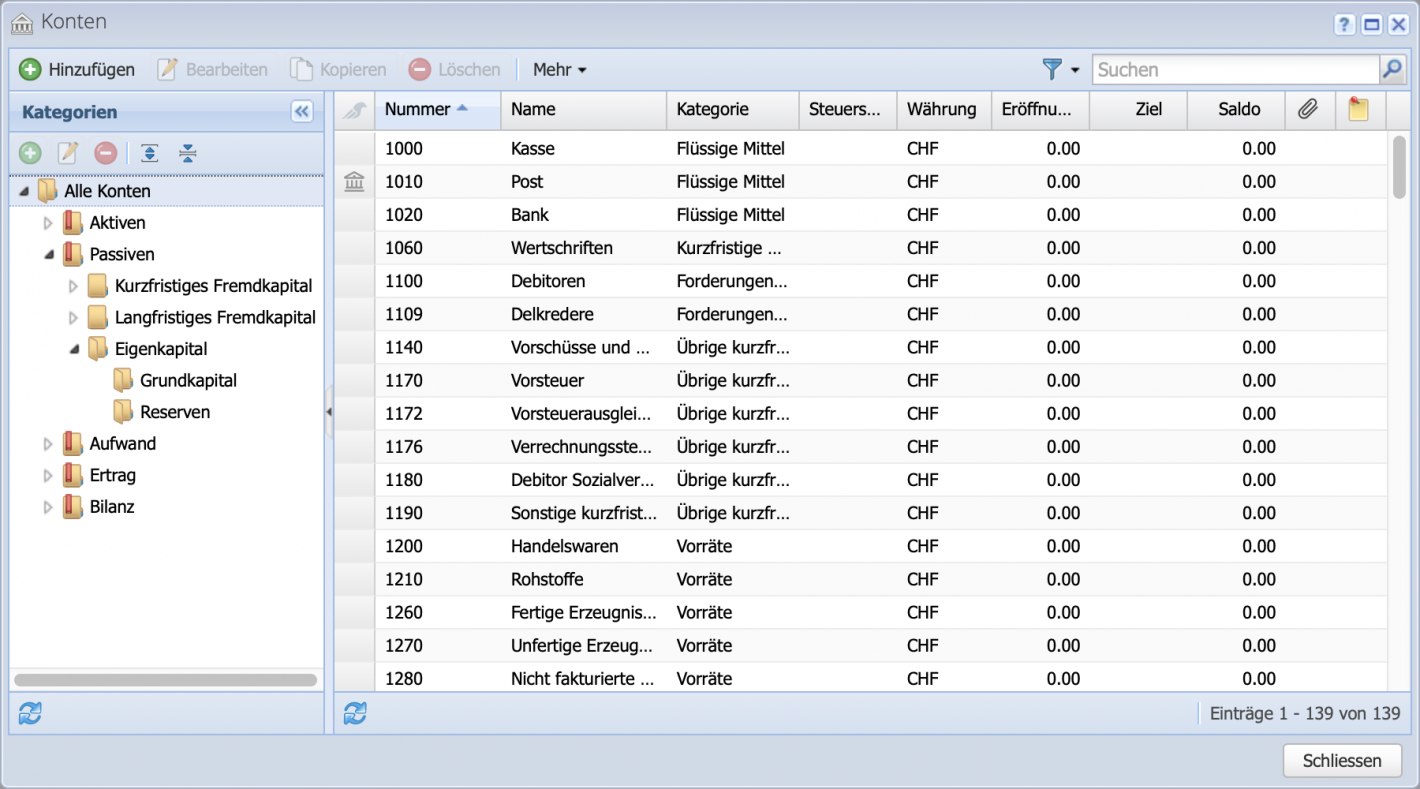The image size is (1420, 789).
Task: Select the edit category pencil icon
Action: [67, 152]
